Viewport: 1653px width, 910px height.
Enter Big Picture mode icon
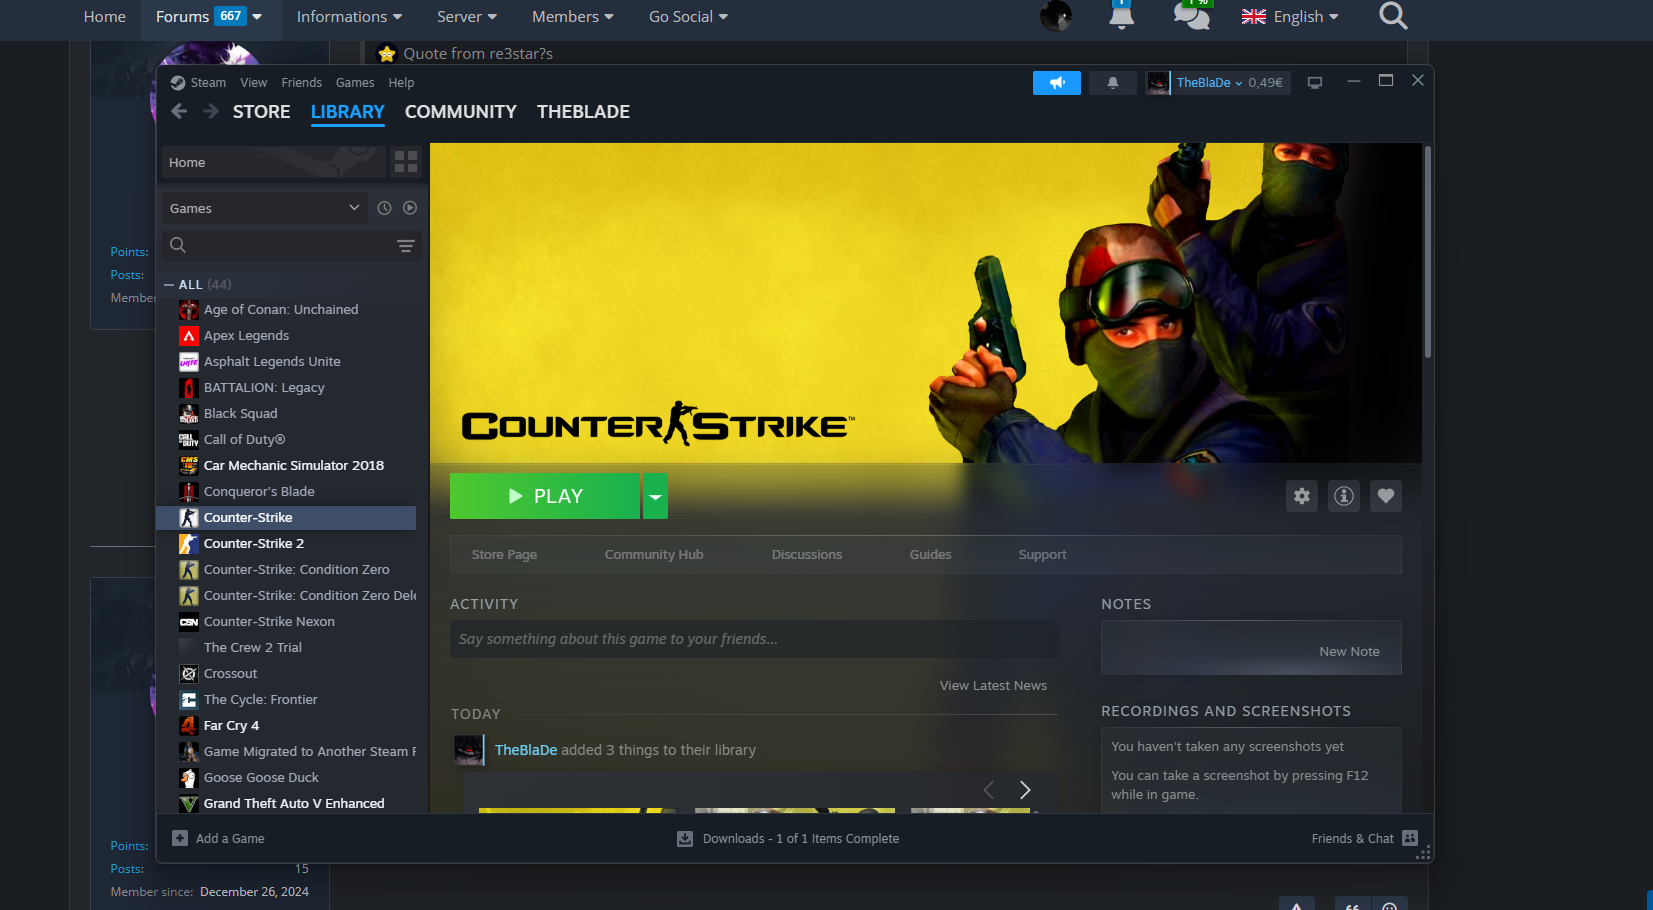pyautogui.click(x=1315, y=83)
